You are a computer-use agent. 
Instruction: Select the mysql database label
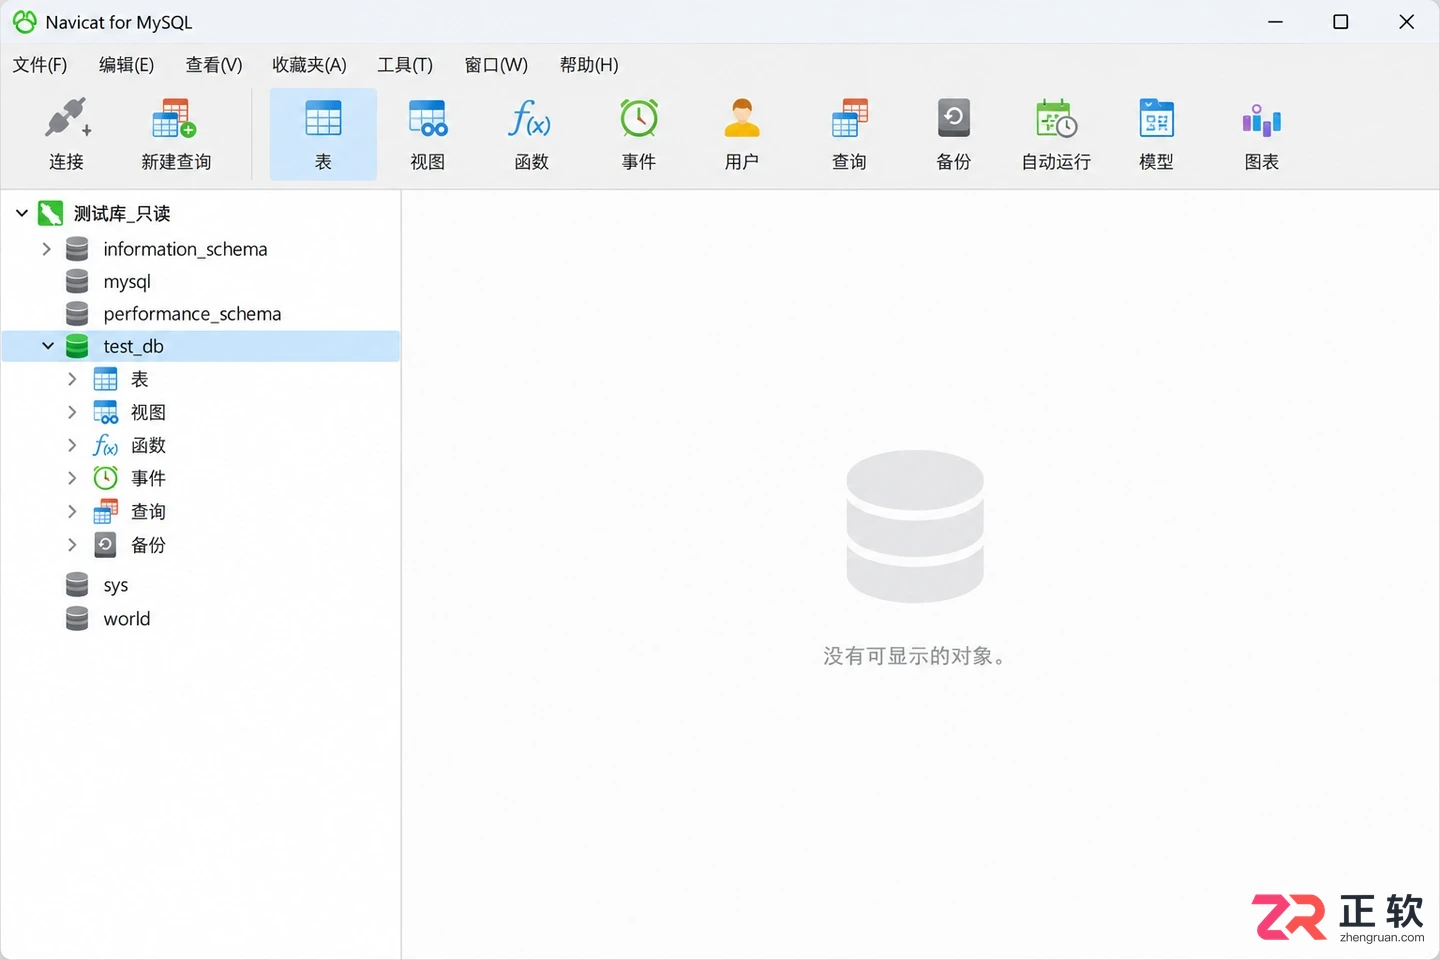[x=127, y=282]
